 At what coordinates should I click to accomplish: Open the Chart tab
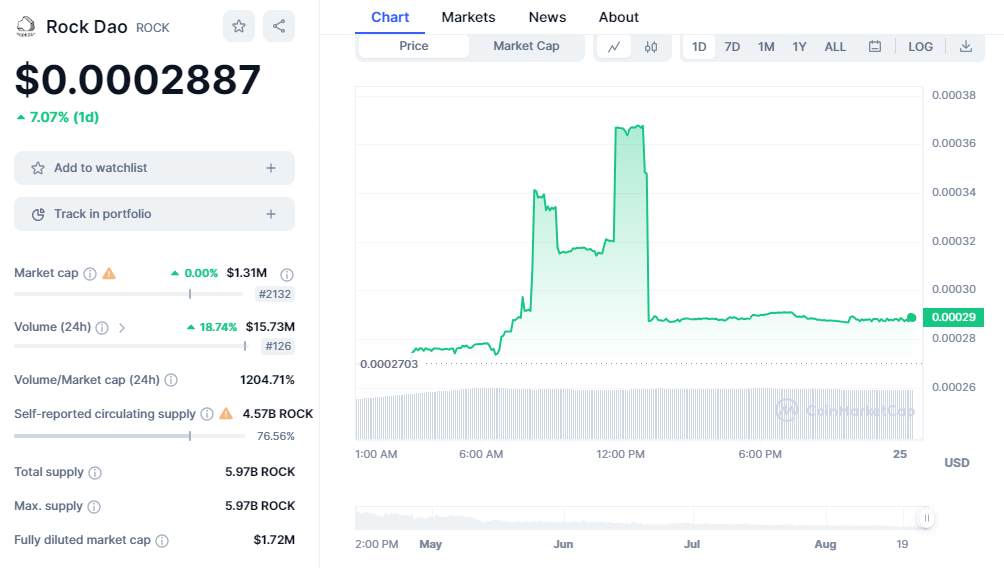pos(390,17)
